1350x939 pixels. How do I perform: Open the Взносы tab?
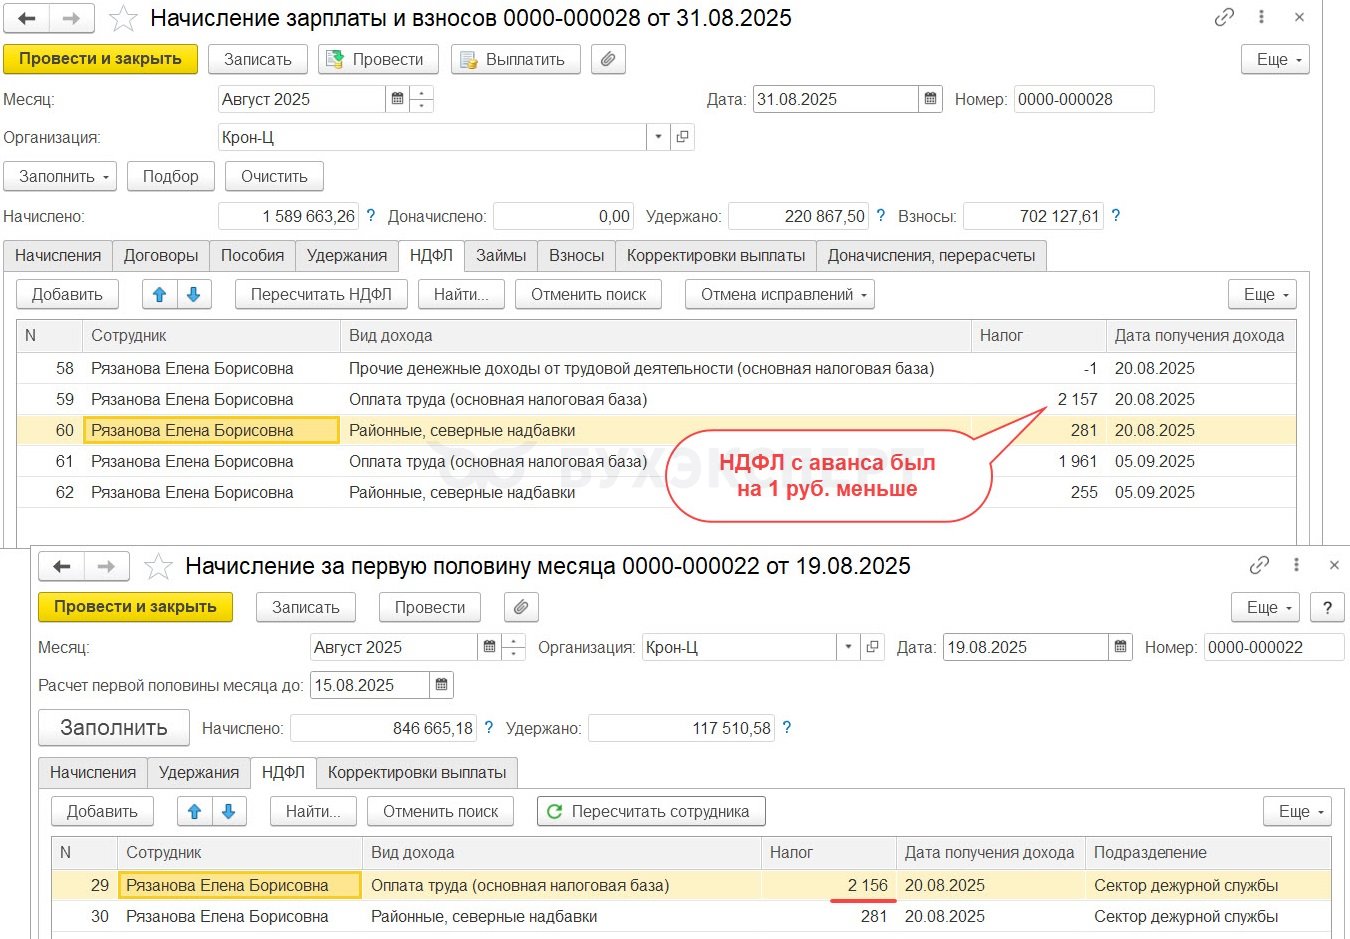point(577,255)
